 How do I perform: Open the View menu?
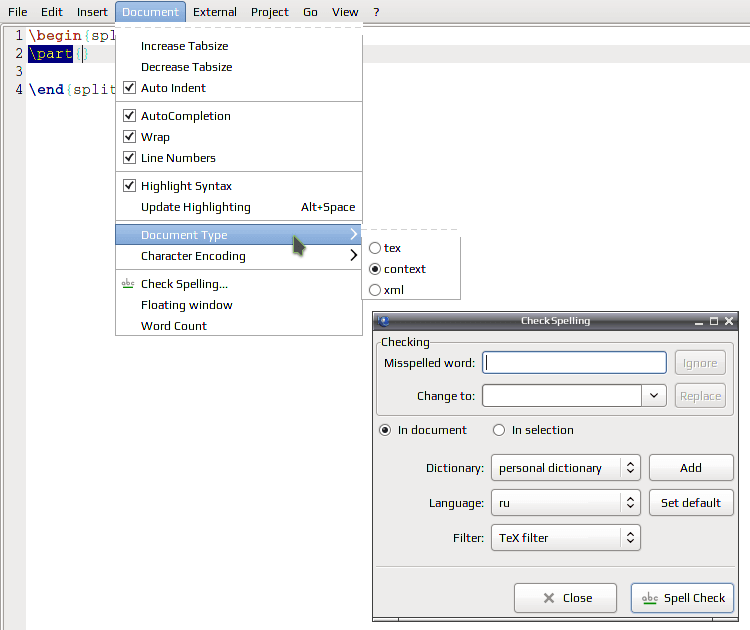pos(345,12)
